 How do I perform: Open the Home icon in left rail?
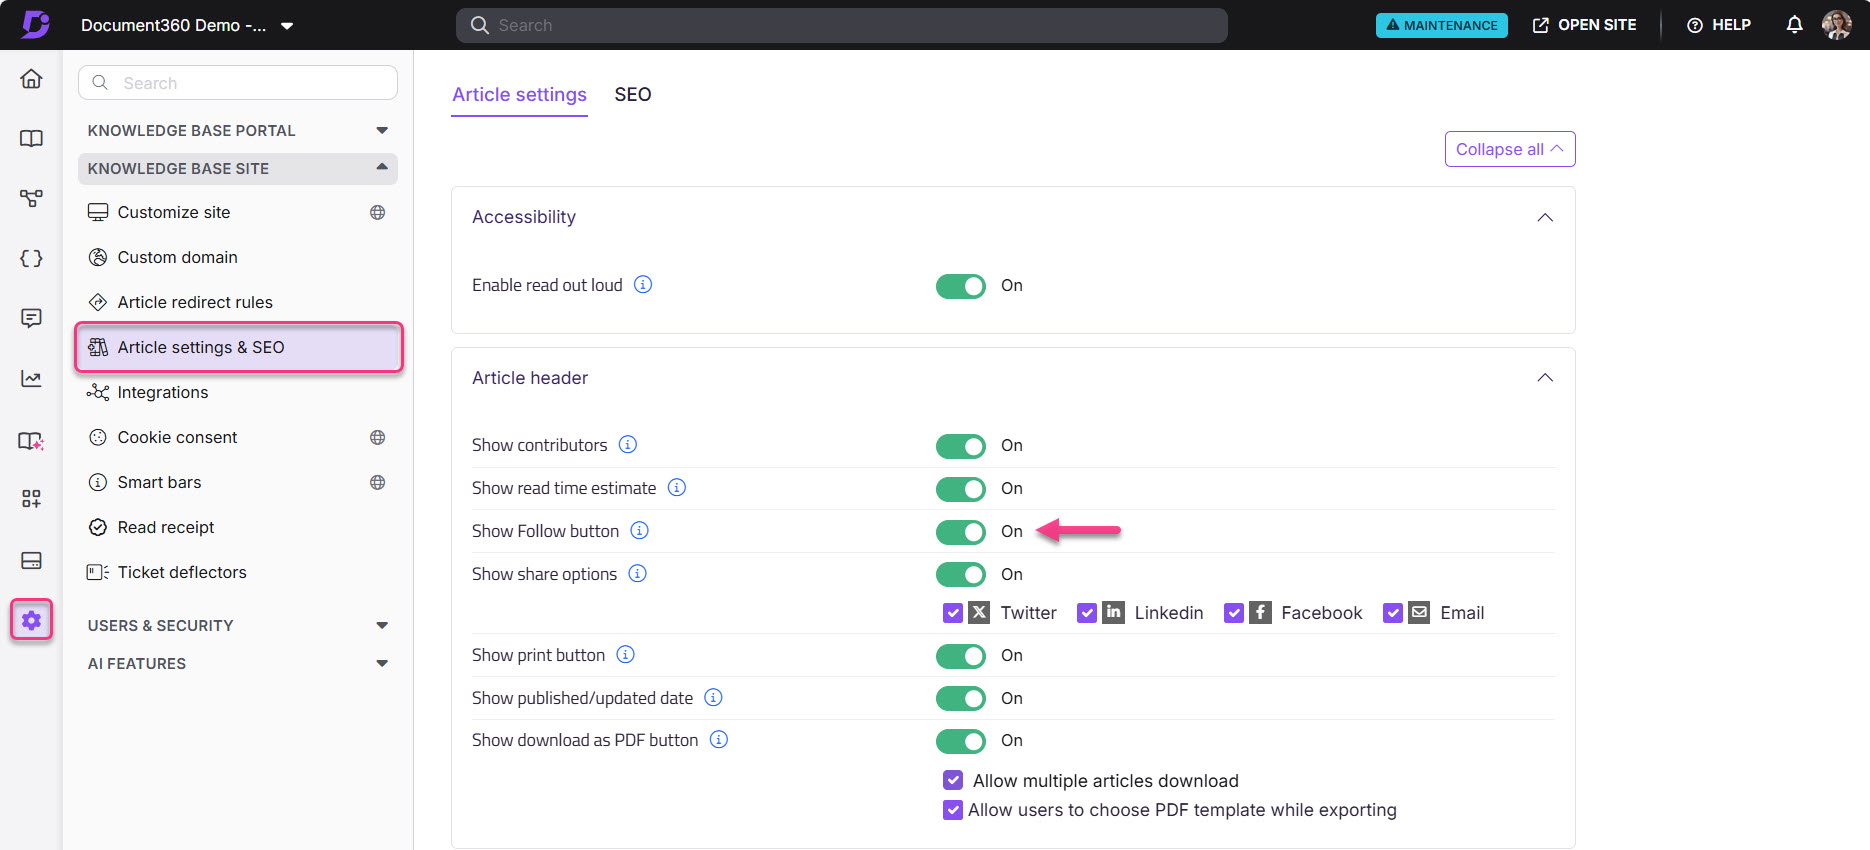[x=31, y=78]
